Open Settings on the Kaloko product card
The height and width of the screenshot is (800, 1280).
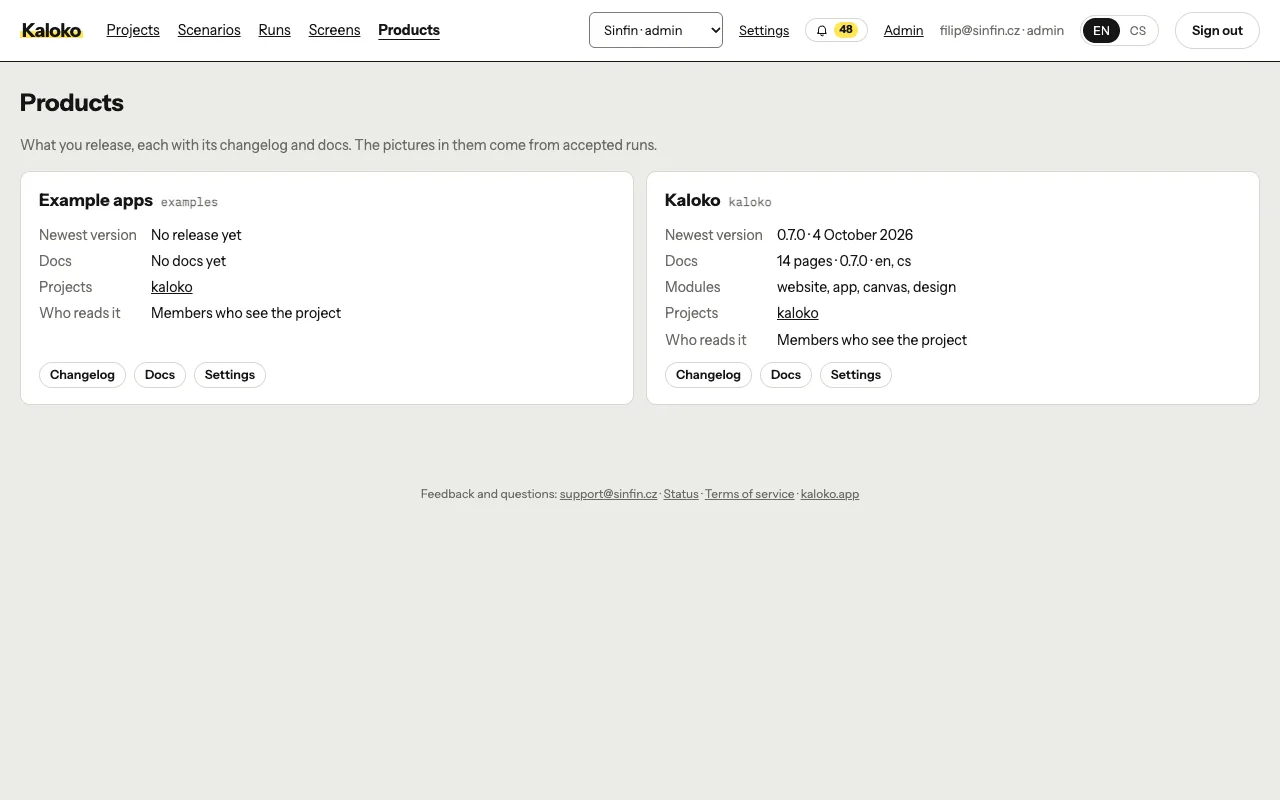pos(856,375)
